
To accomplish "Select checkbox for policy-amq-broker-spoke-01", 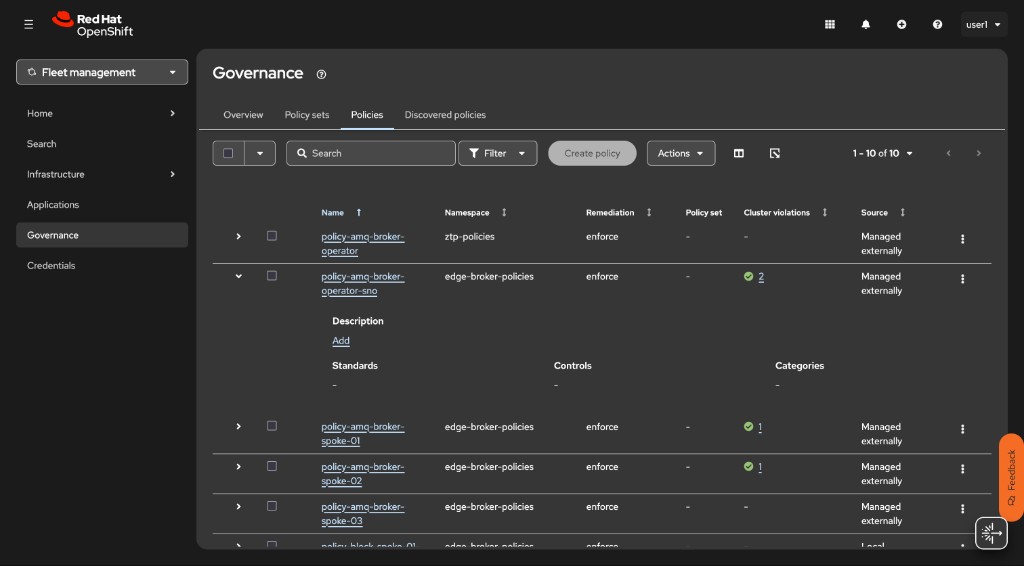I will point(272,426).
